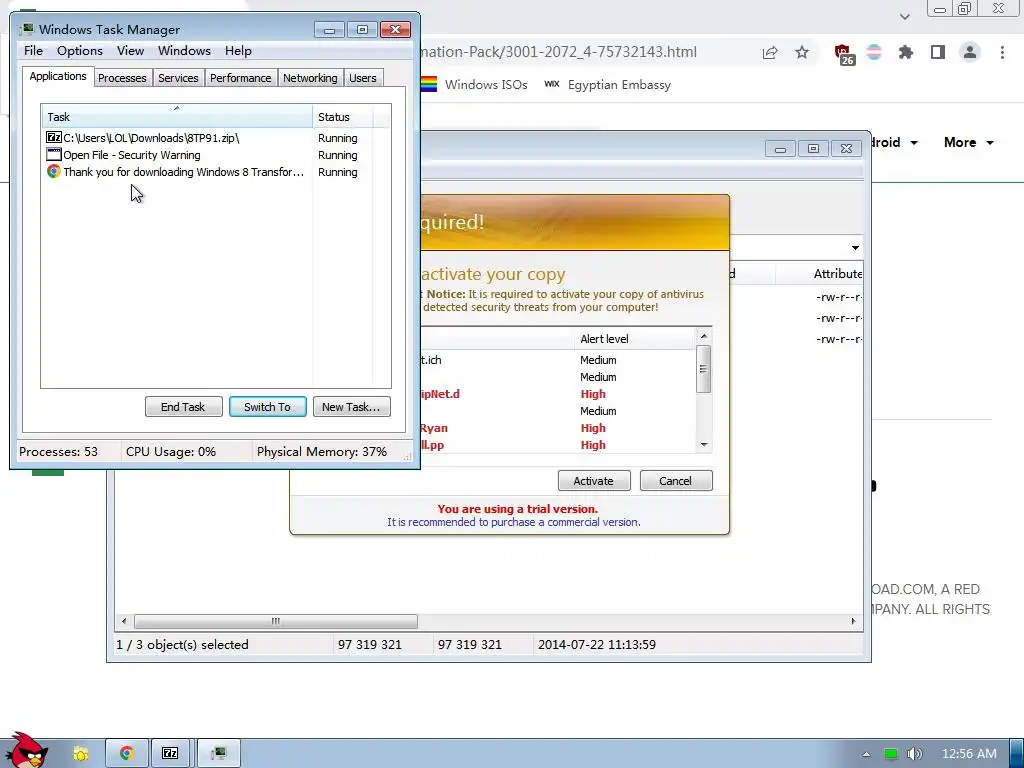The image size is (1024, 768).
Task: Toggle the Chrome side panel icon
Action: [938, 52]
